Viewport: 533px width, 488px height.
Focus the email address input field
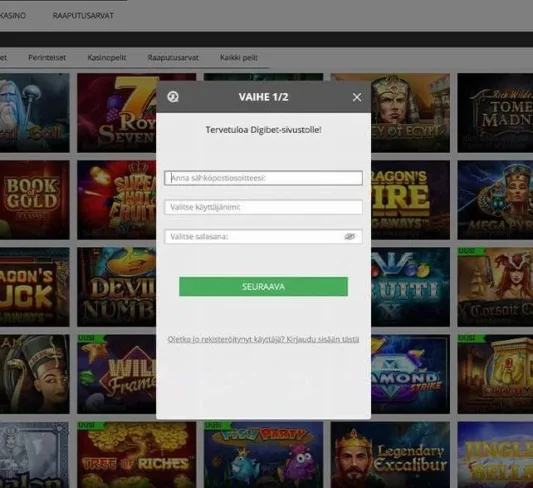tap(263, 178)
